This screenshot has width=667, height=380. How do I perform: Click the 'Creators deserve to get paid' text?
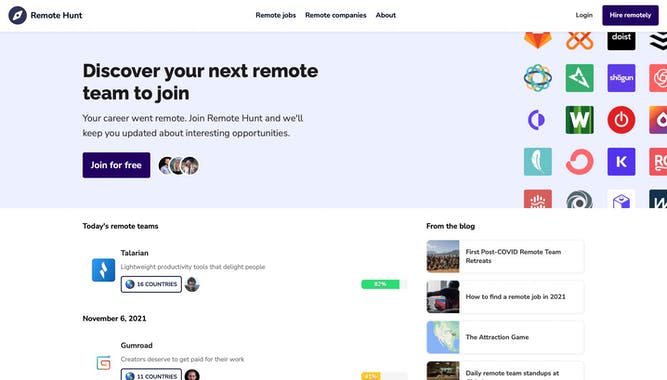tap(182, 359)
